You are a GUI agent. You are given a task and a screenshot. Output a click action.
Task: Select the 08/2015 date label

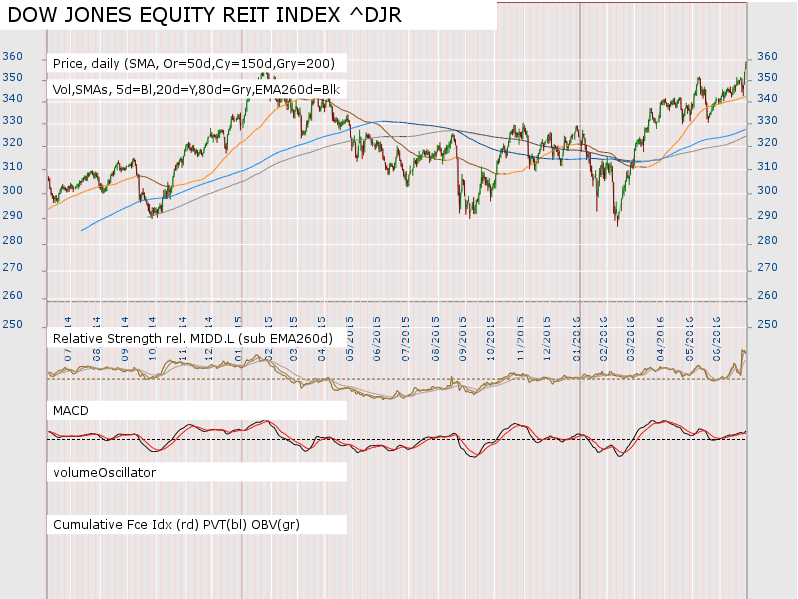coord(436,339)
